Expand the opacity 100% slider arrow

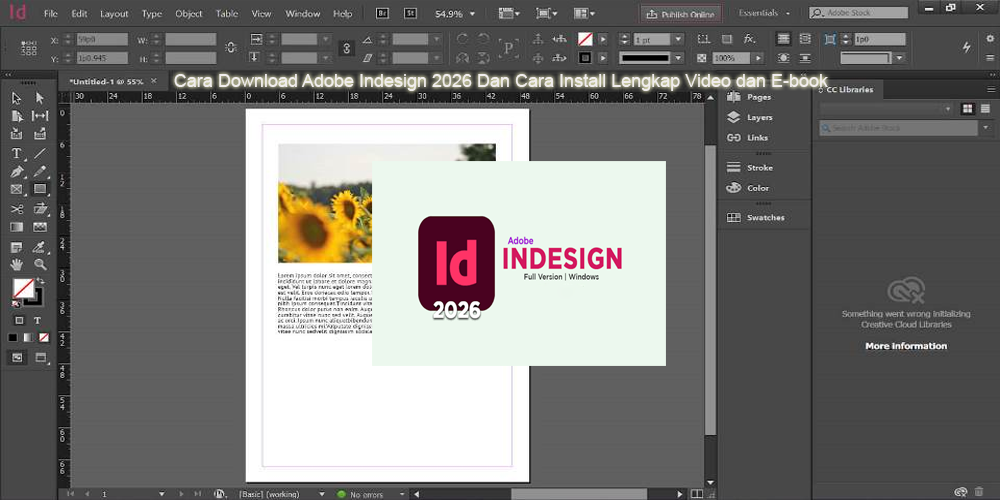tap(758, 58)
